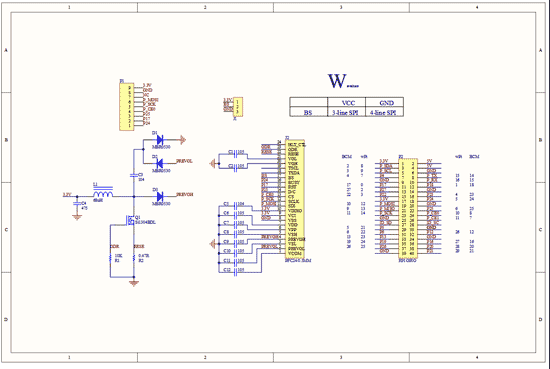Select capacitor C4 next to the 3.3V input
Screen dimensions: 550x369
77,203
